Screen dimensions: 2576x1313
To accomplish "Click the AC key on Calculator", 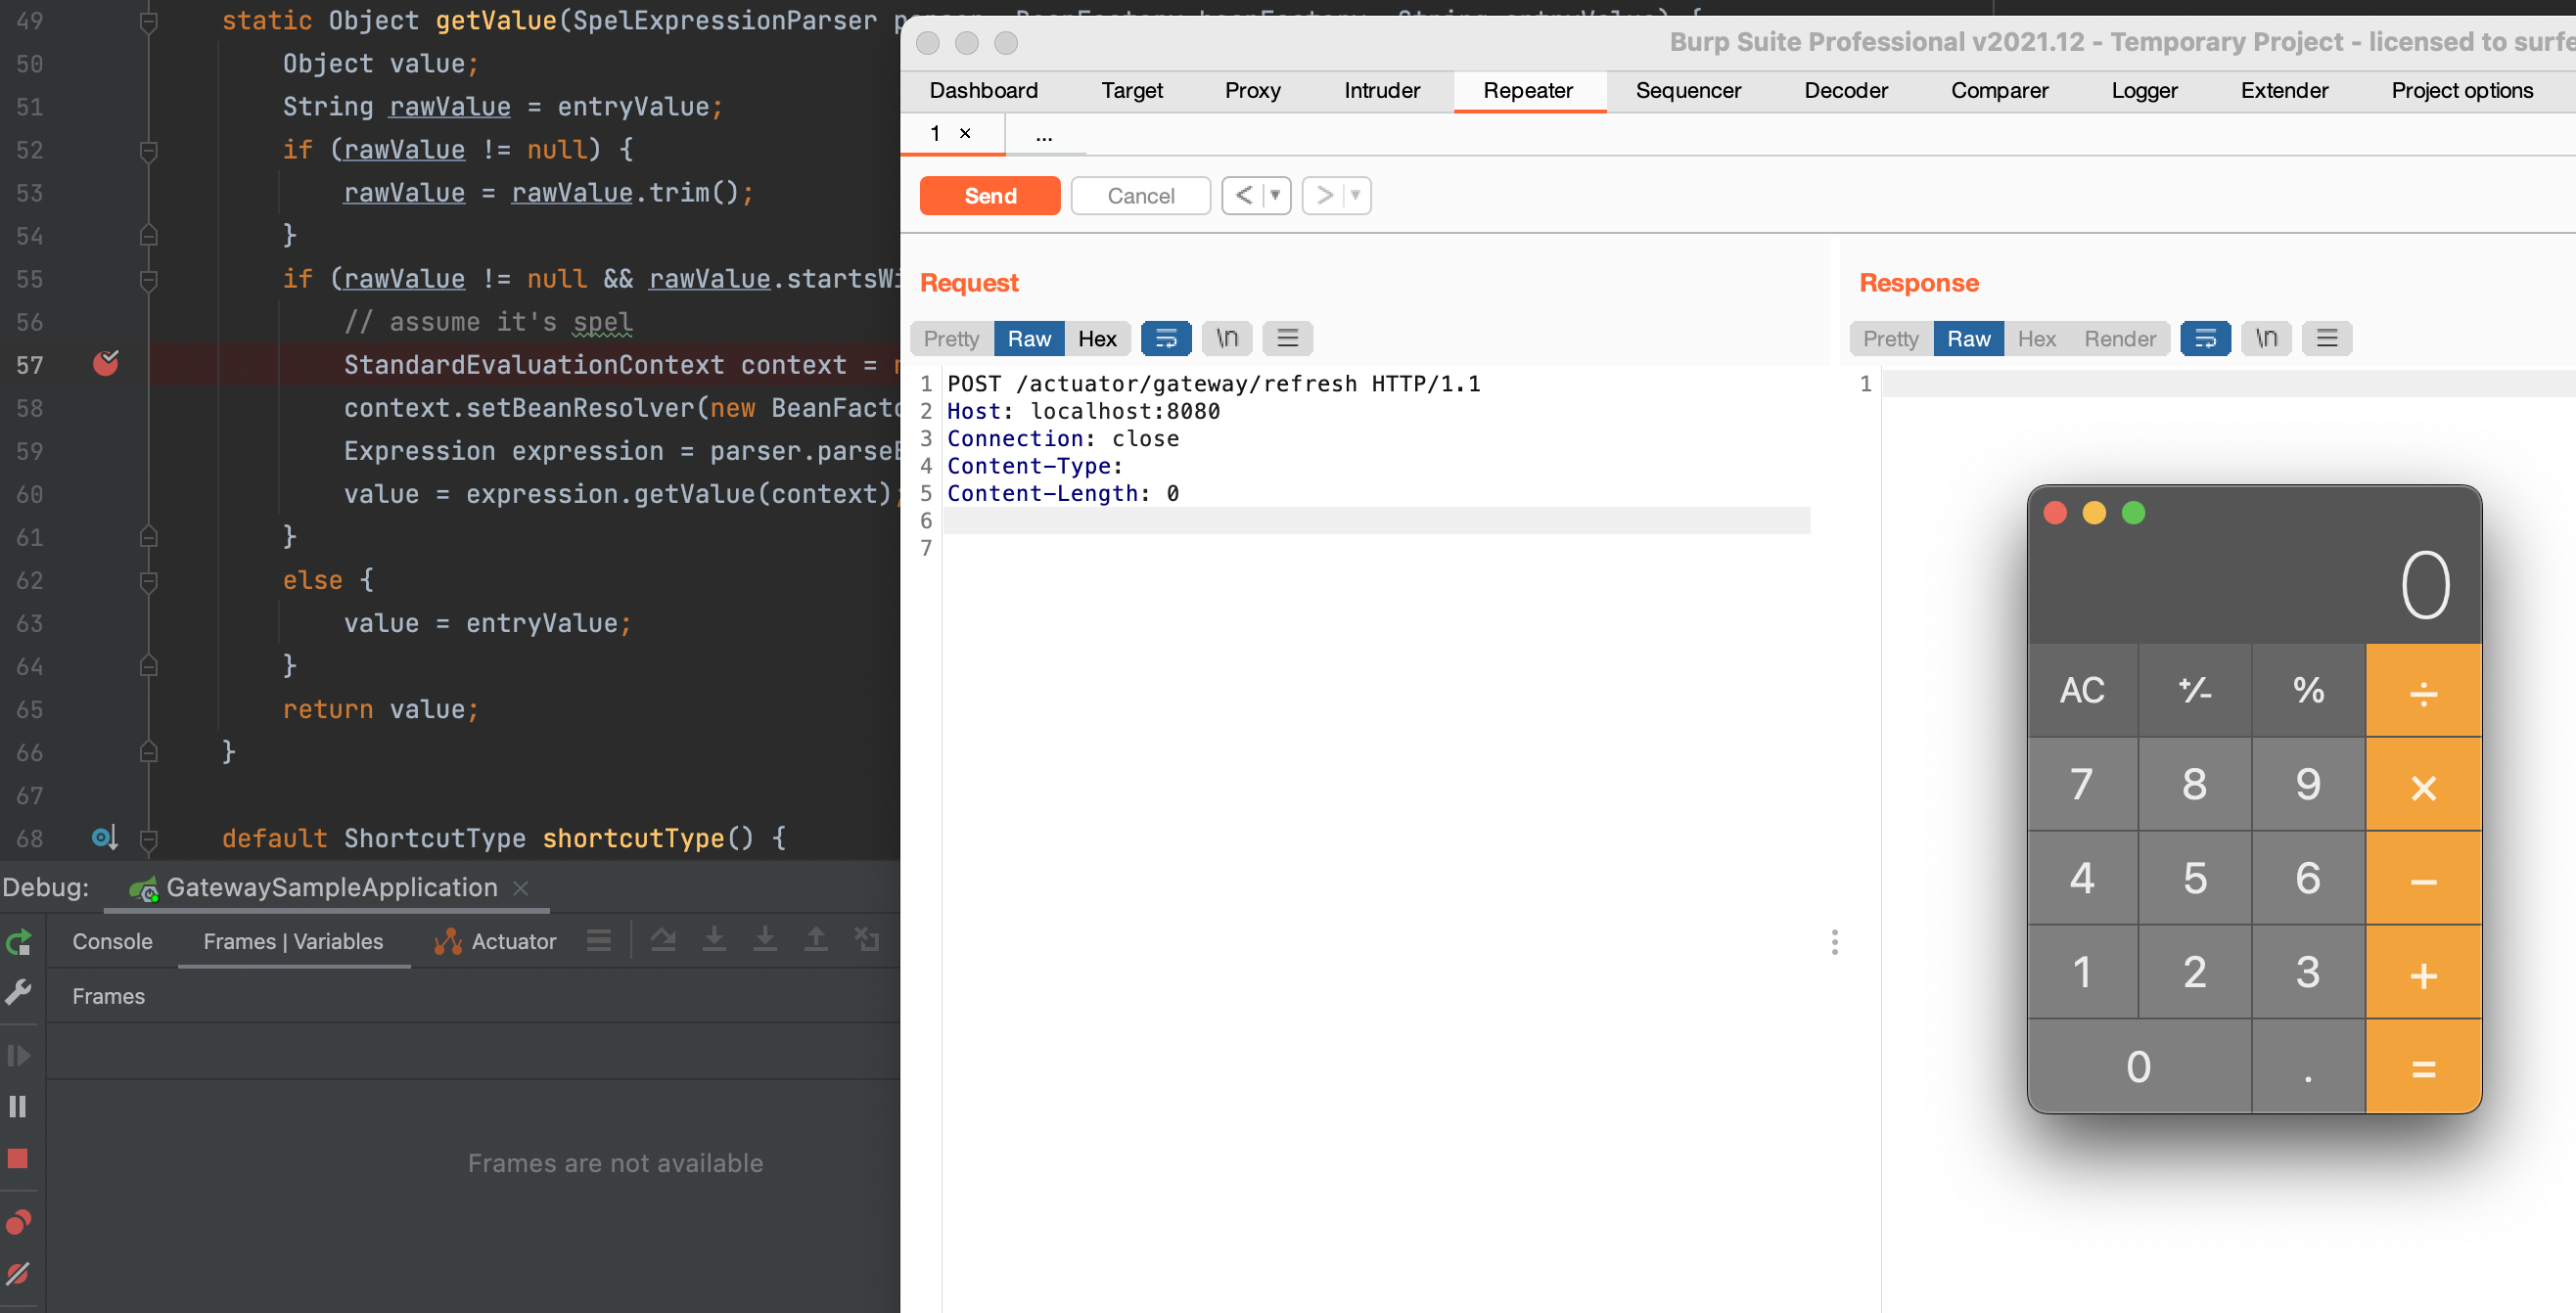I will [2082, 690].
